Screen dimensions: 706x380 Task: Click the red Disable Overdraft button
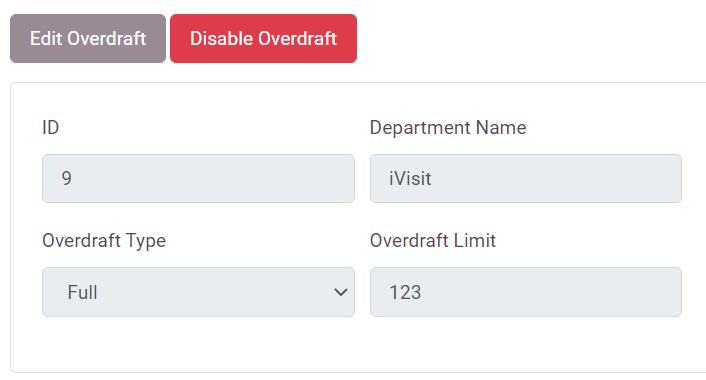[x=263, y=38]
